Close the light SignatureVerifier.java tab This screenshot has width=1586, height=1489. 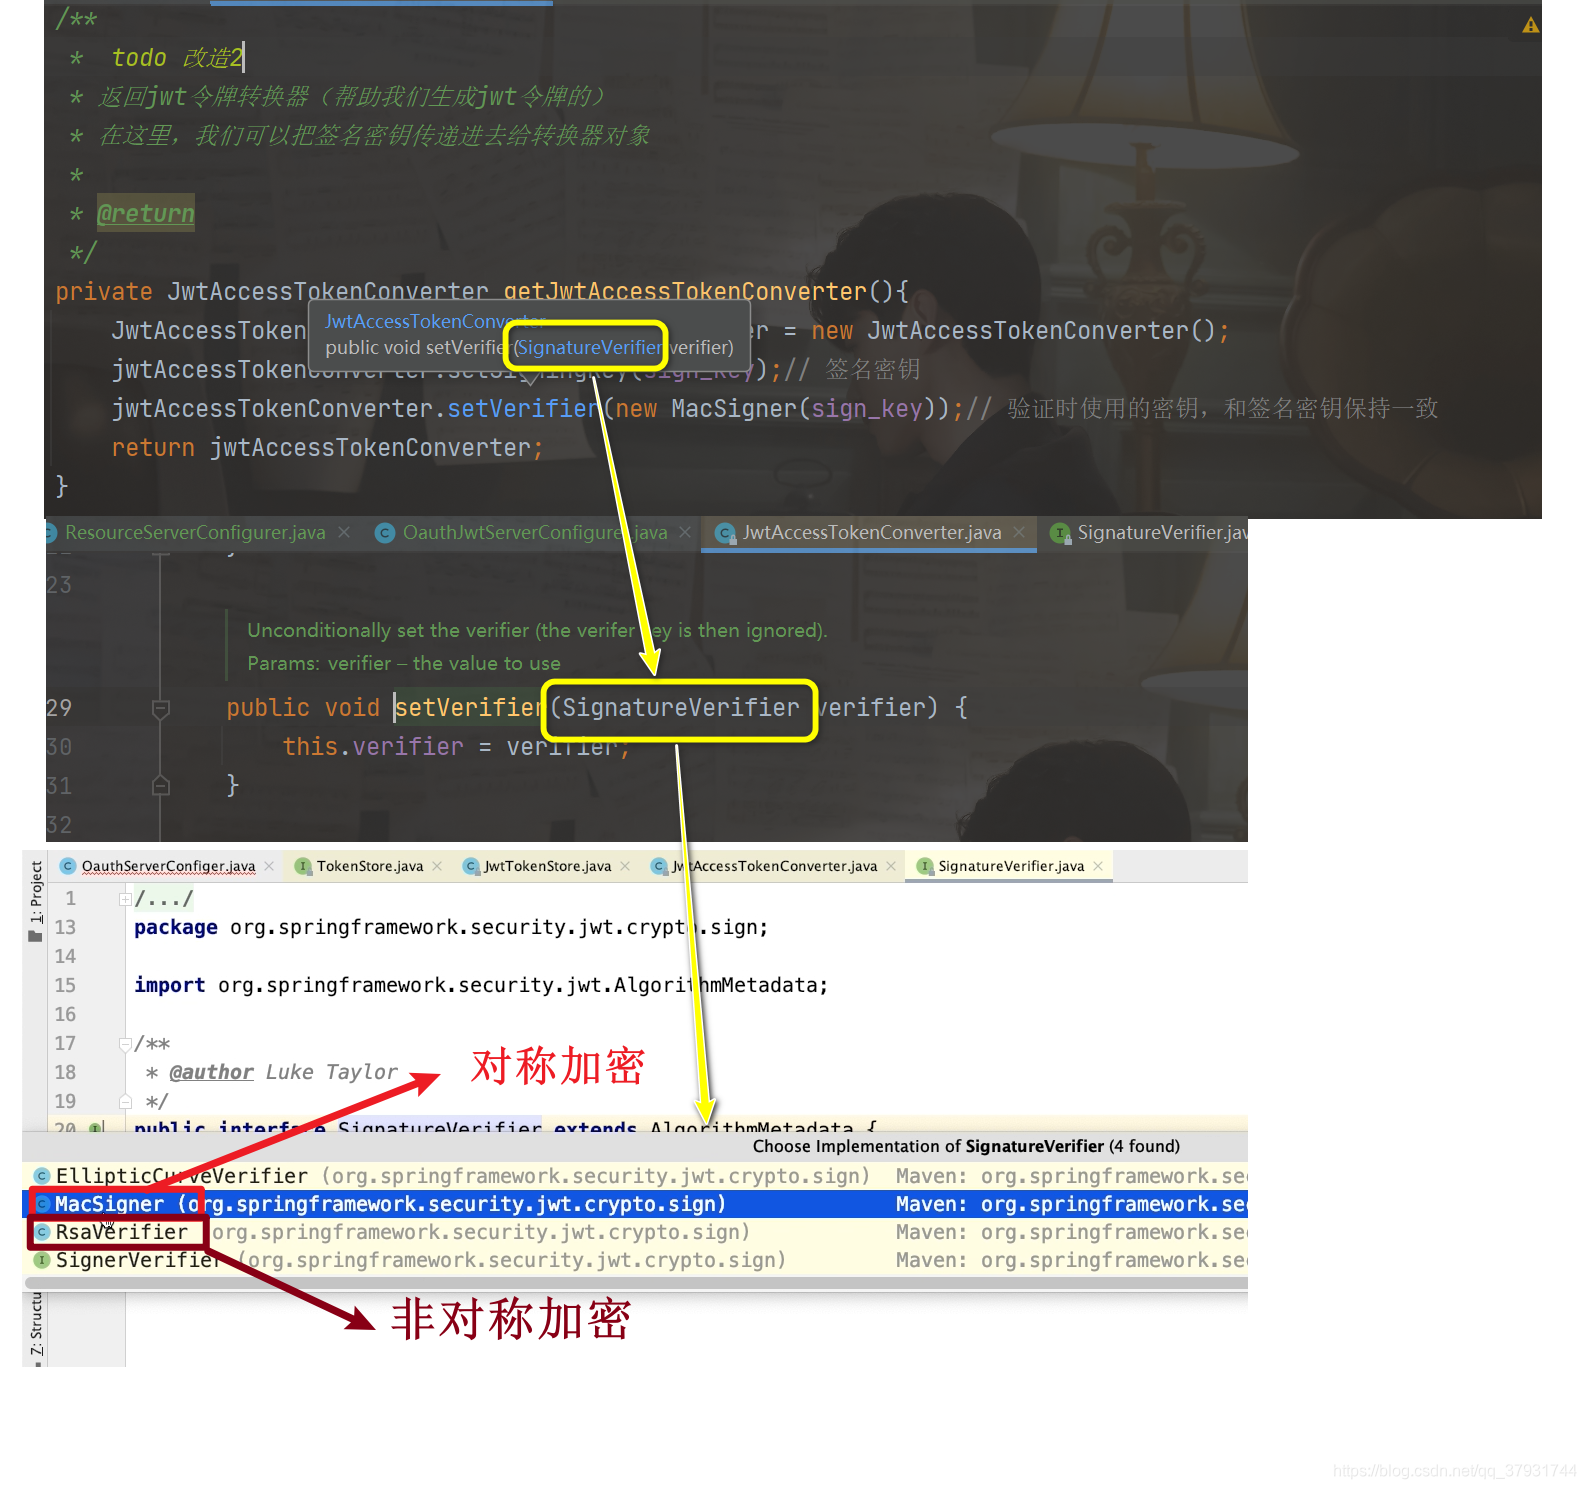[x=1098, y=866]
